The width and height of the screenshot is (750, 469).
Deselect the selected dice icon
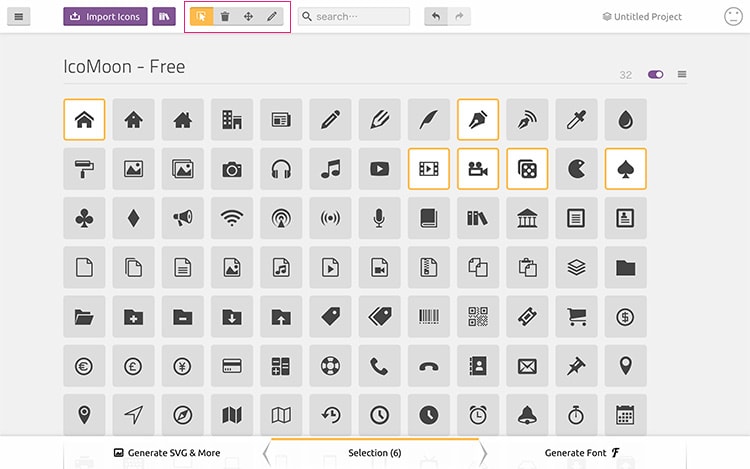pyautogui.click(x=527, y=169)
